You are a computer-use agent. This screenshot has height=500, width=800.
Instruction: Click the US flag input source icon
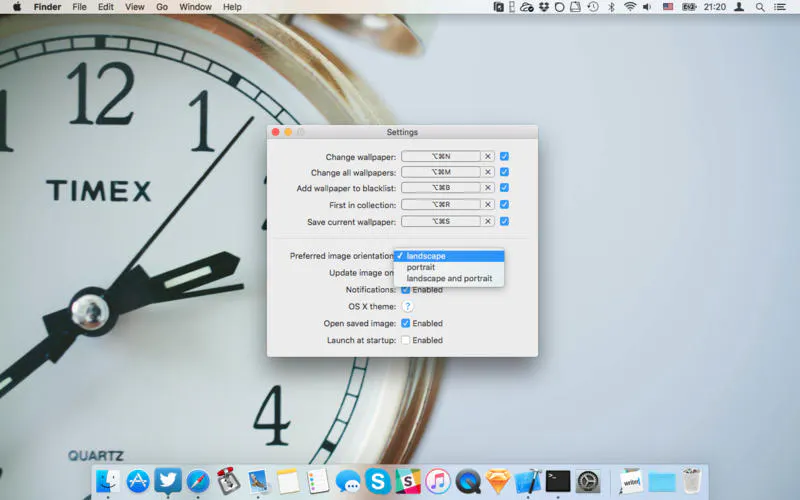[x=668, y=7]
